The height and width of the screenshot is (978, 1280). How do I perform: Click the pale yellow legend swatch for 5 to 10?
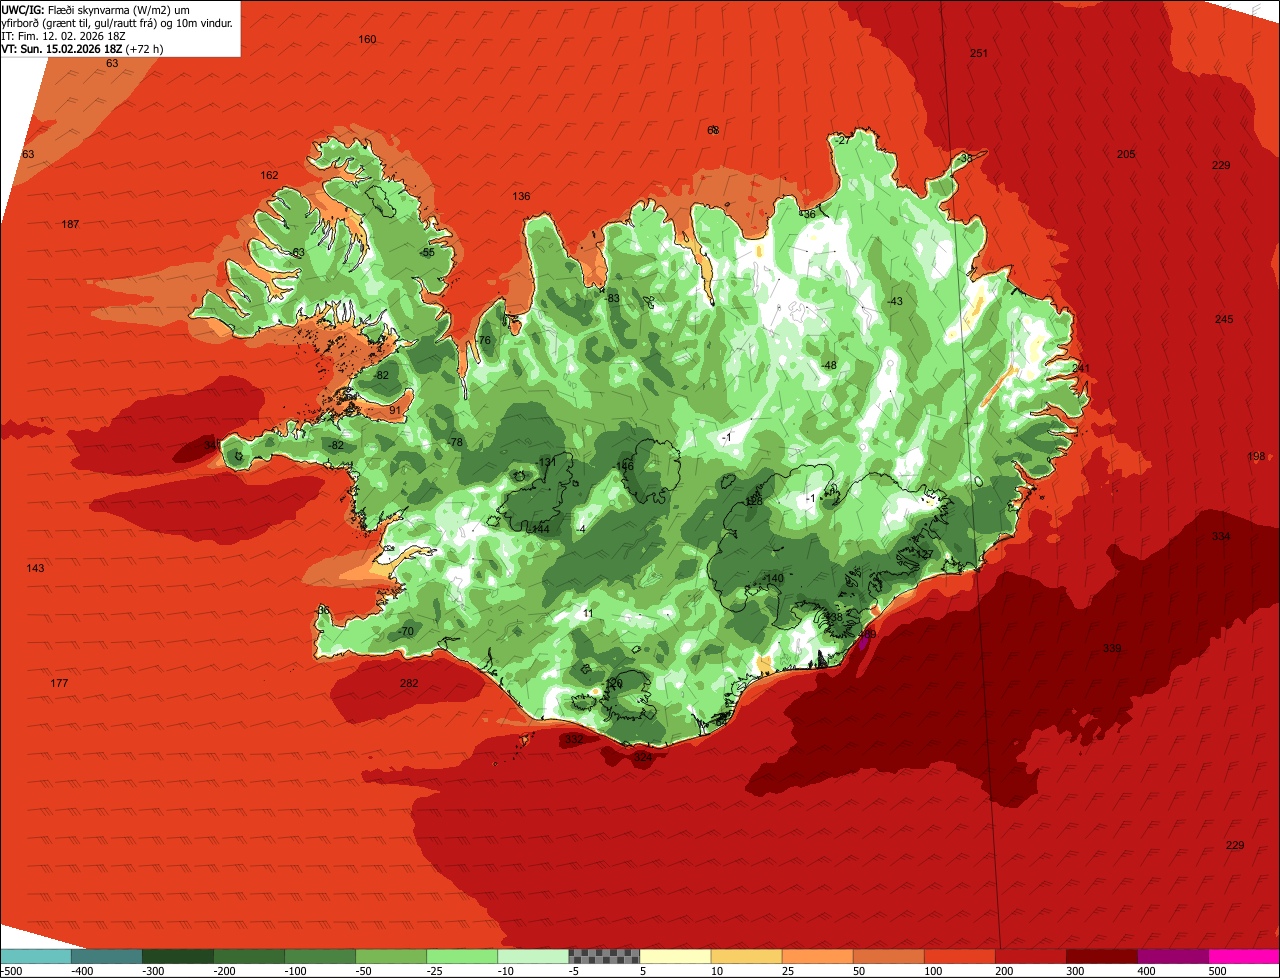point(675,956)
